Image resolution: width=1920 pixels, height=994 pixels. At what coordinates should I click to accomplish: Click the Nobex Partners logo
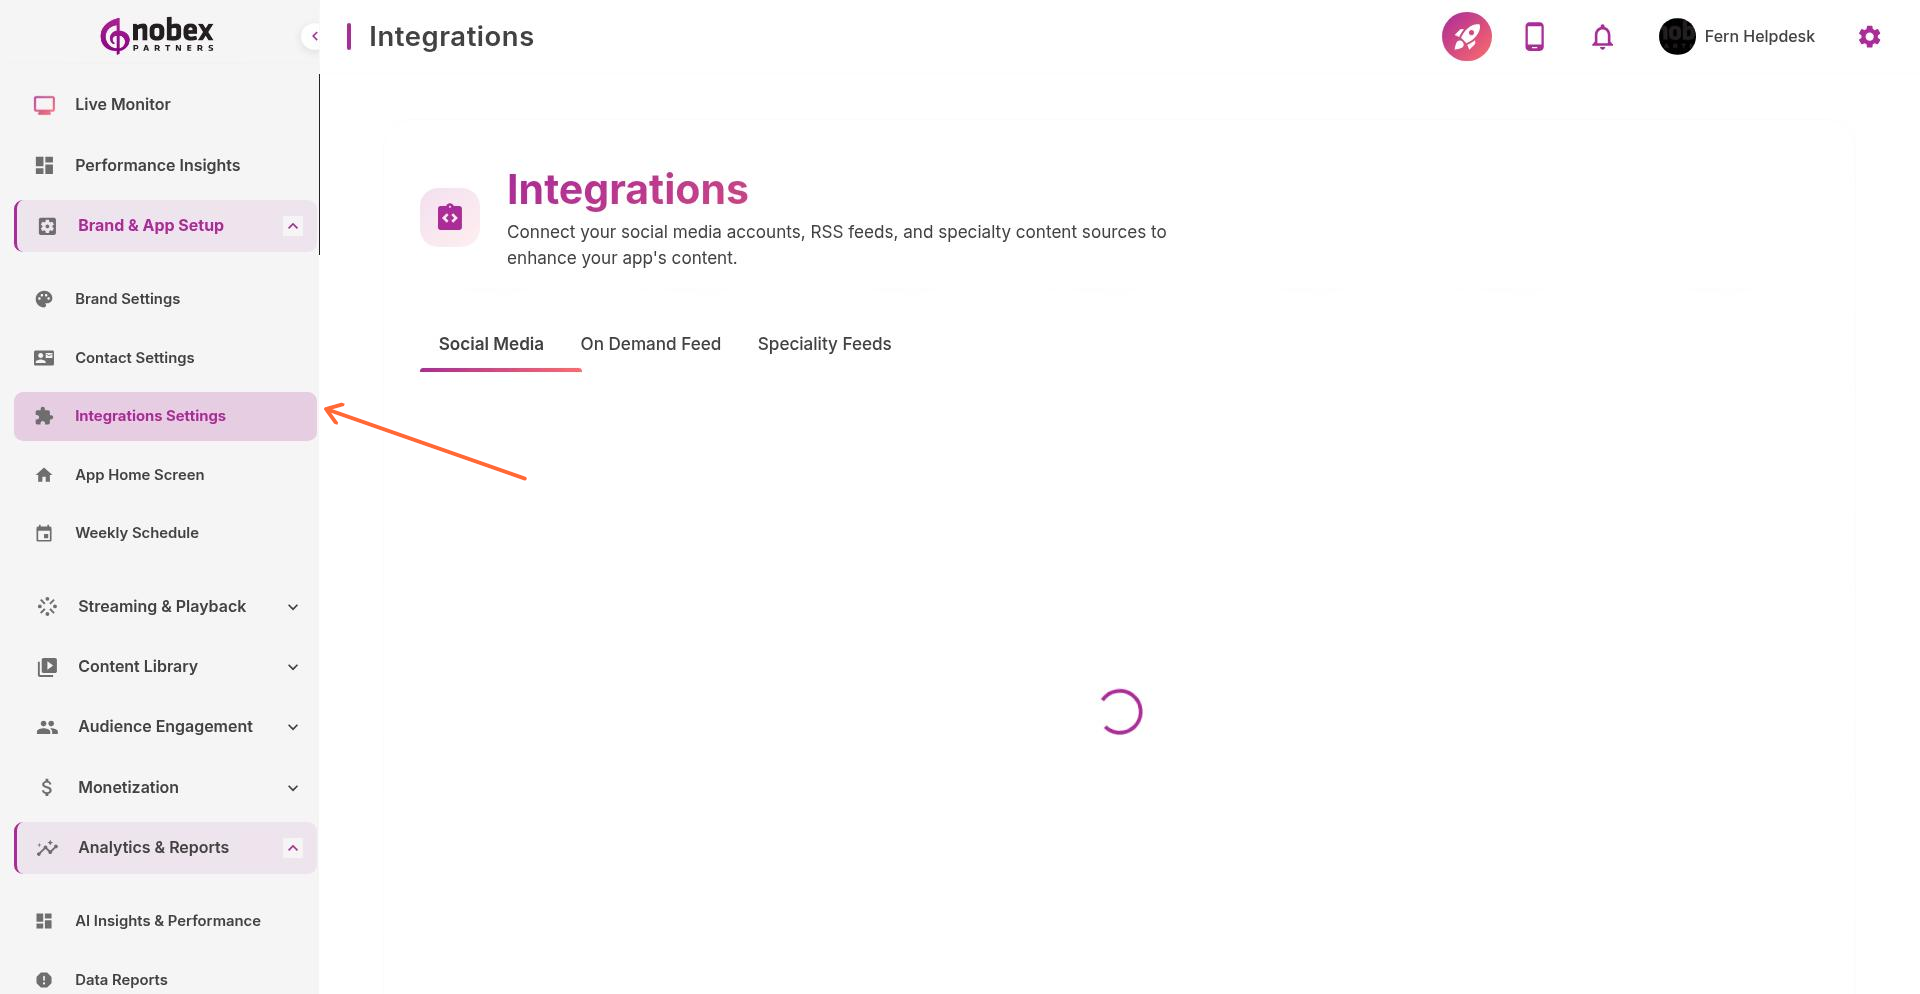click(x=155, y=35)
